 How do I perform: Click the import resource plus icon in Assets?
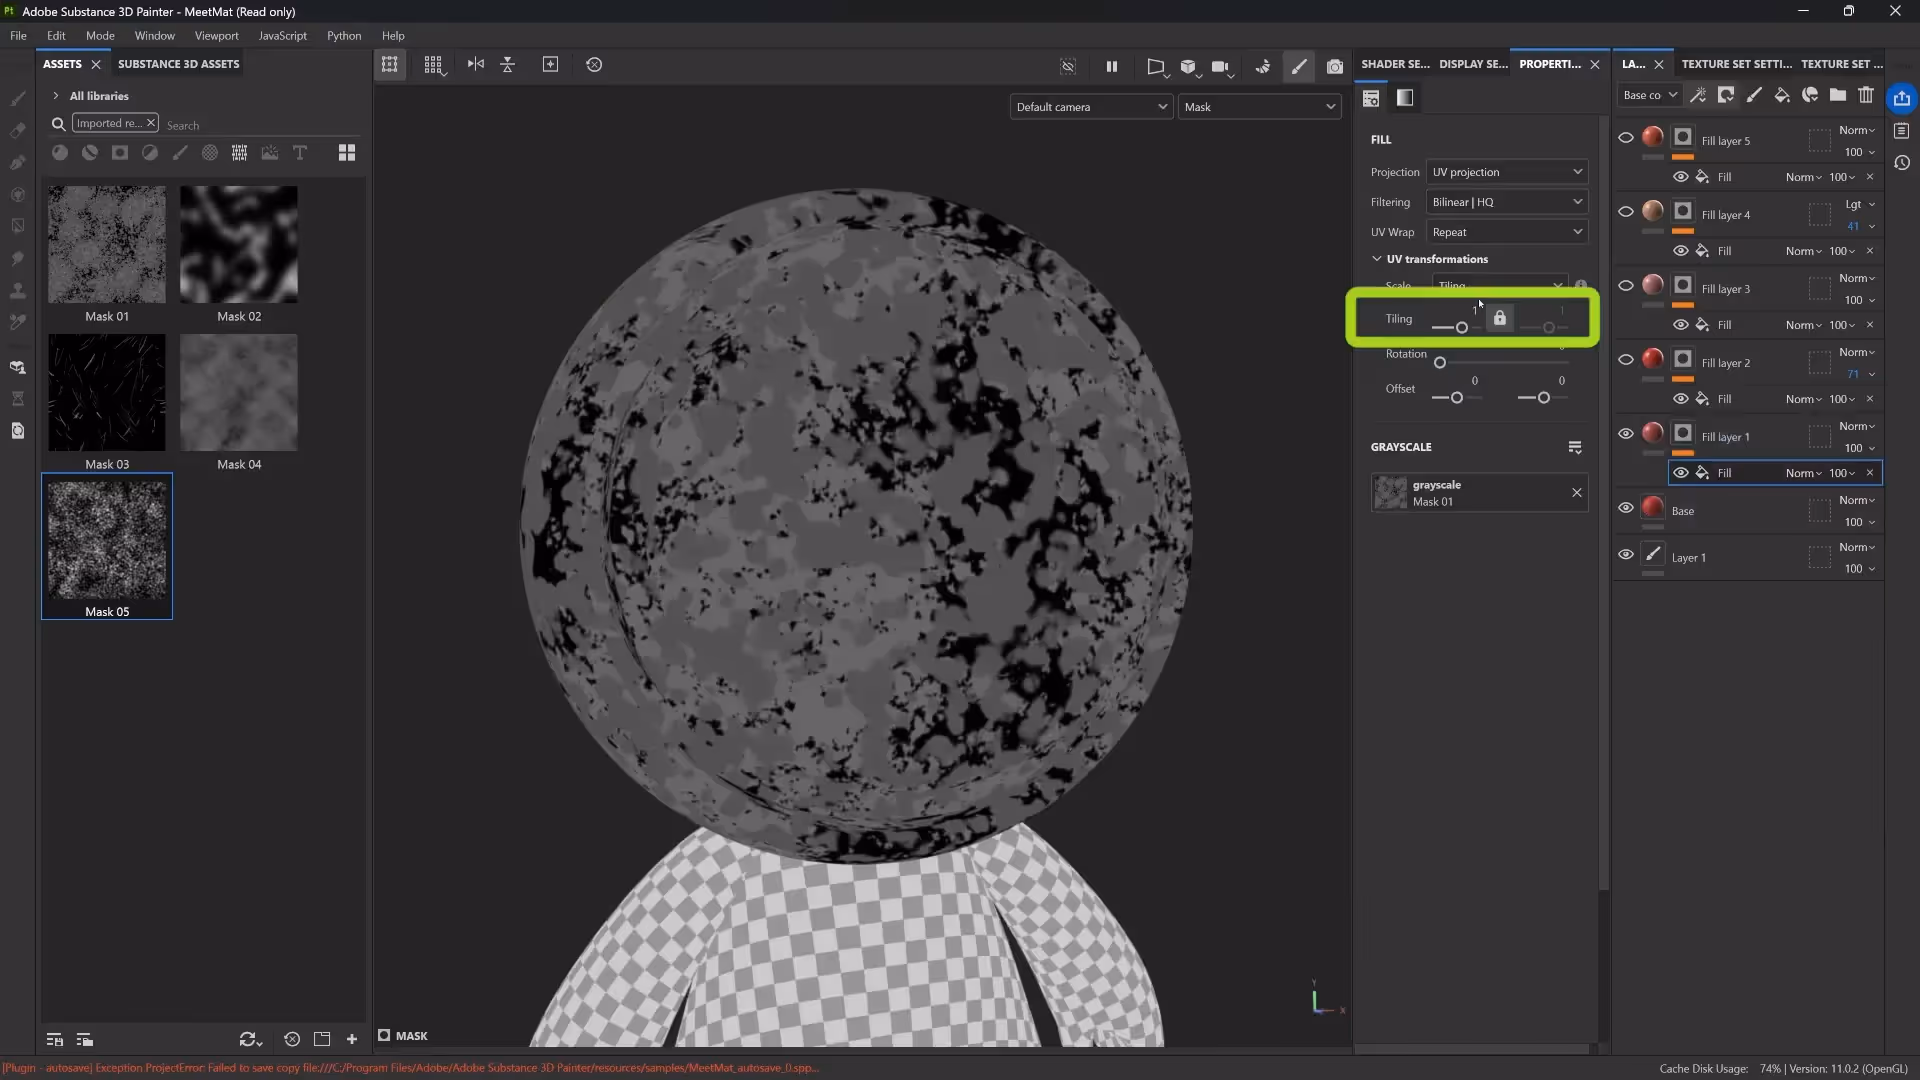(x=352, y=1040)
